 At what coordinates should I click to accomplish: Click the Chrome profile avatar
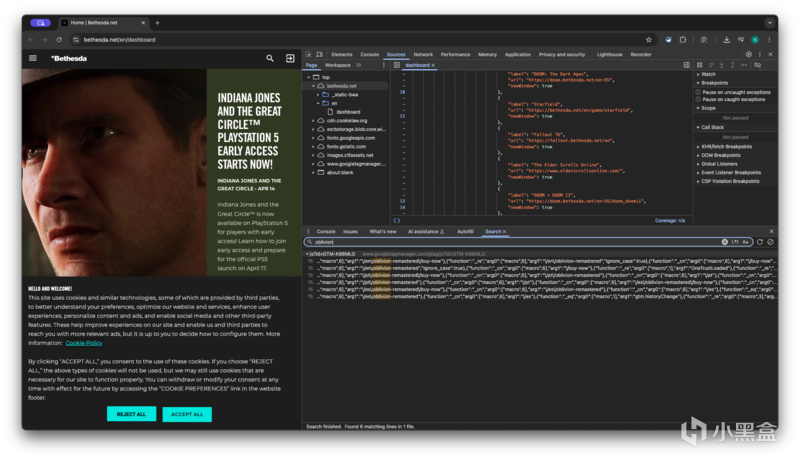(755, 40)
